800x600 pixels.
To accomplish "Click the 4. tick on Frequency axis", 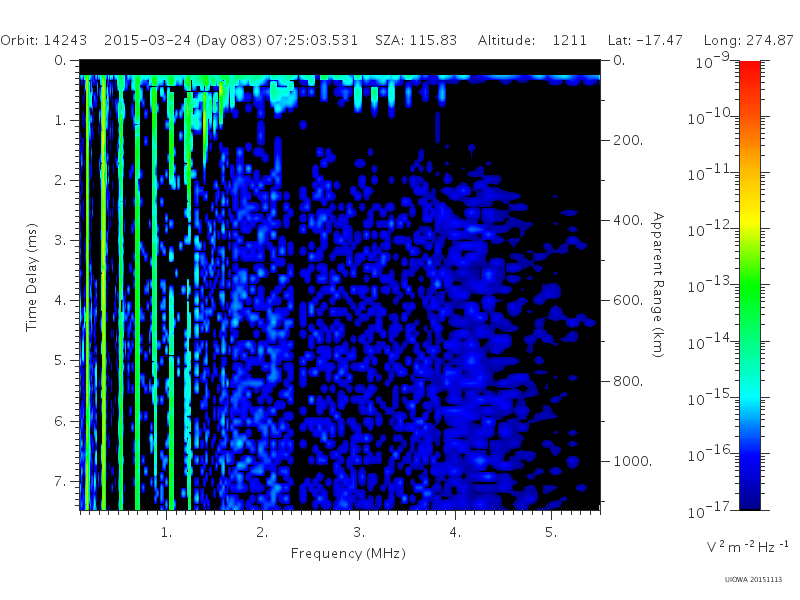I will point(455,532).
